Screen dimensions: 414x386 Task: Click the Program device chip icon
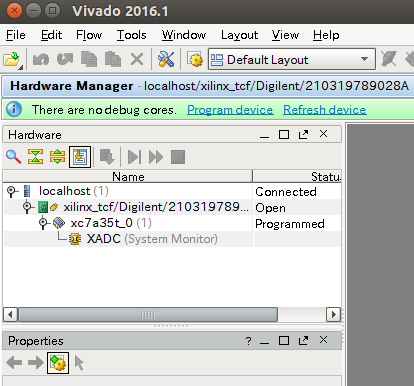[x=107, y=157]
